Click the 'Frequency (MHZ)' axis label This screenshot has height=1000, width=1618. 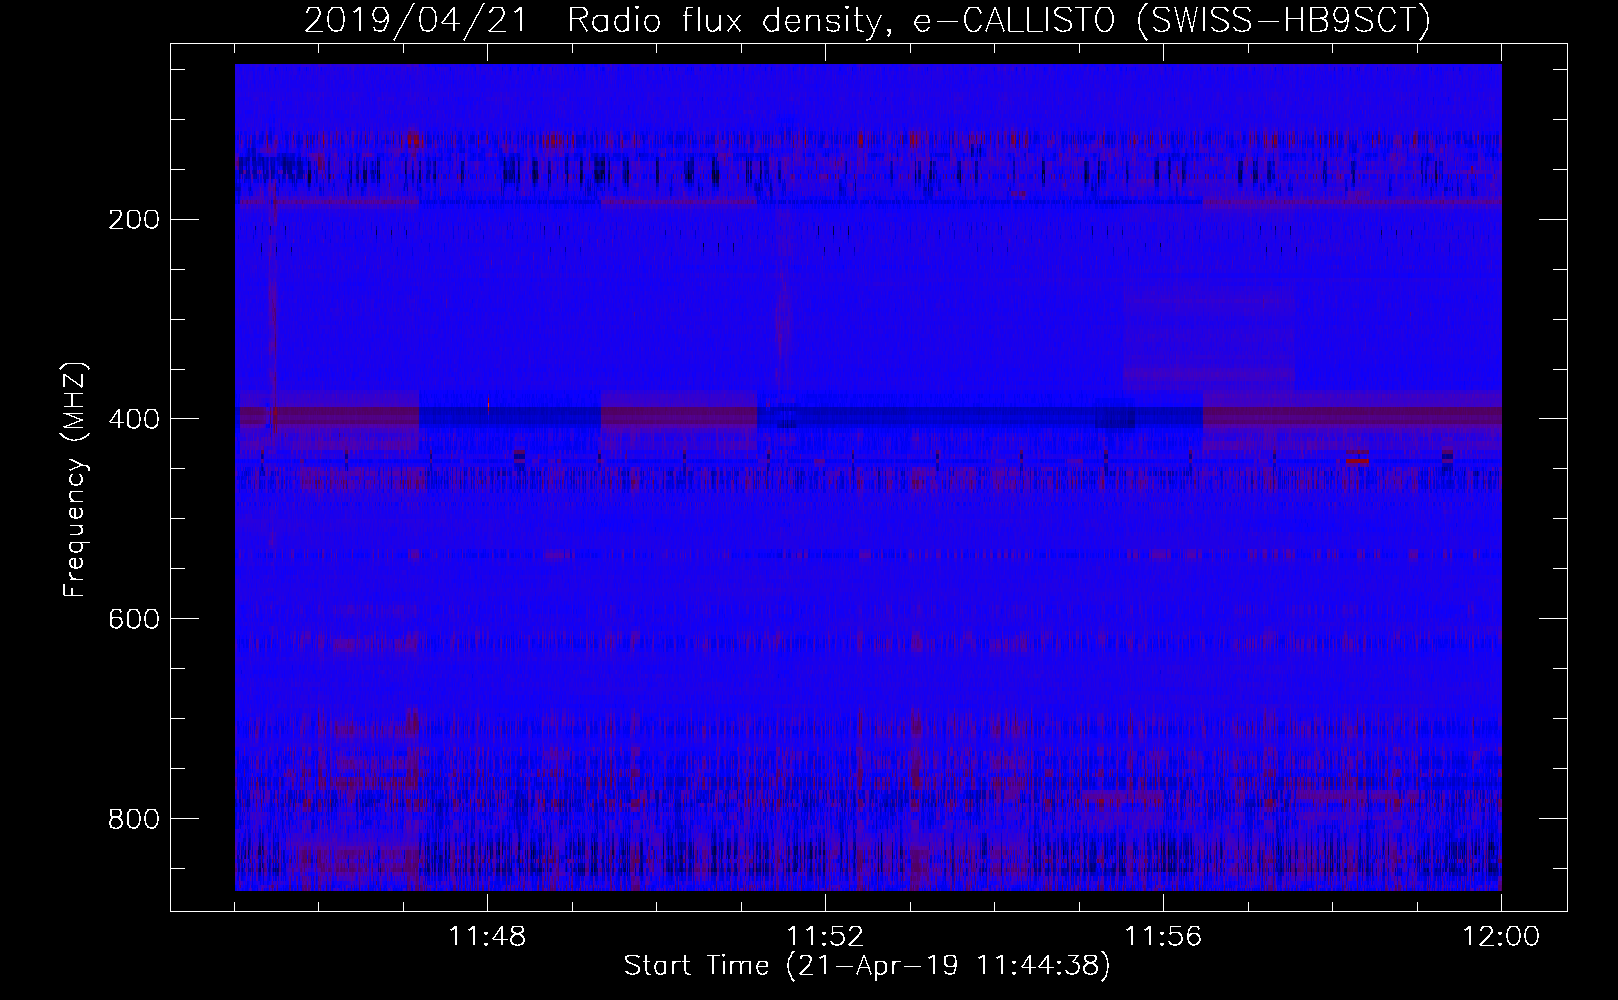click(x=75, y=480)
